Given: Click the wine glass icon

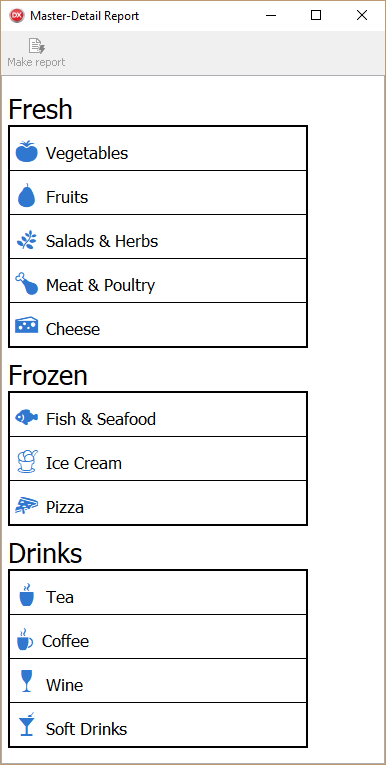Looking at the screenshot, I should 26,681.
